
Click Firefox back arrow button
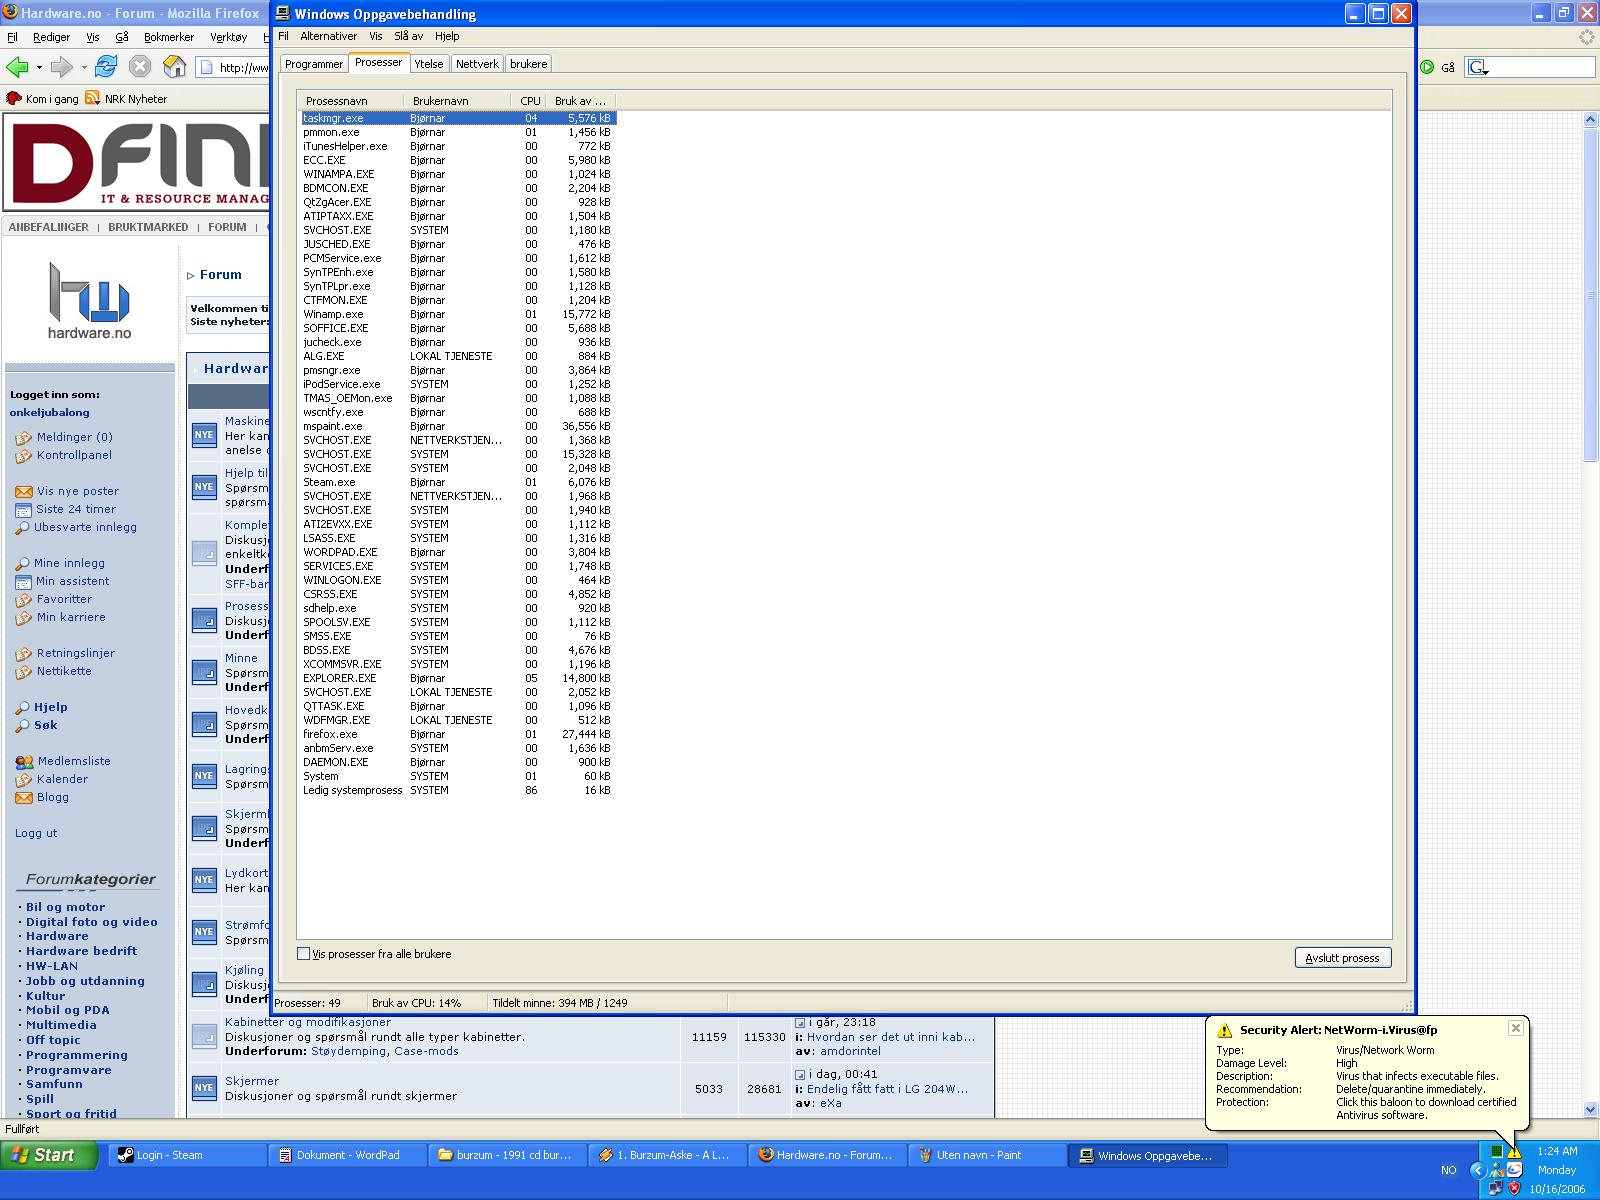(17, 67)
